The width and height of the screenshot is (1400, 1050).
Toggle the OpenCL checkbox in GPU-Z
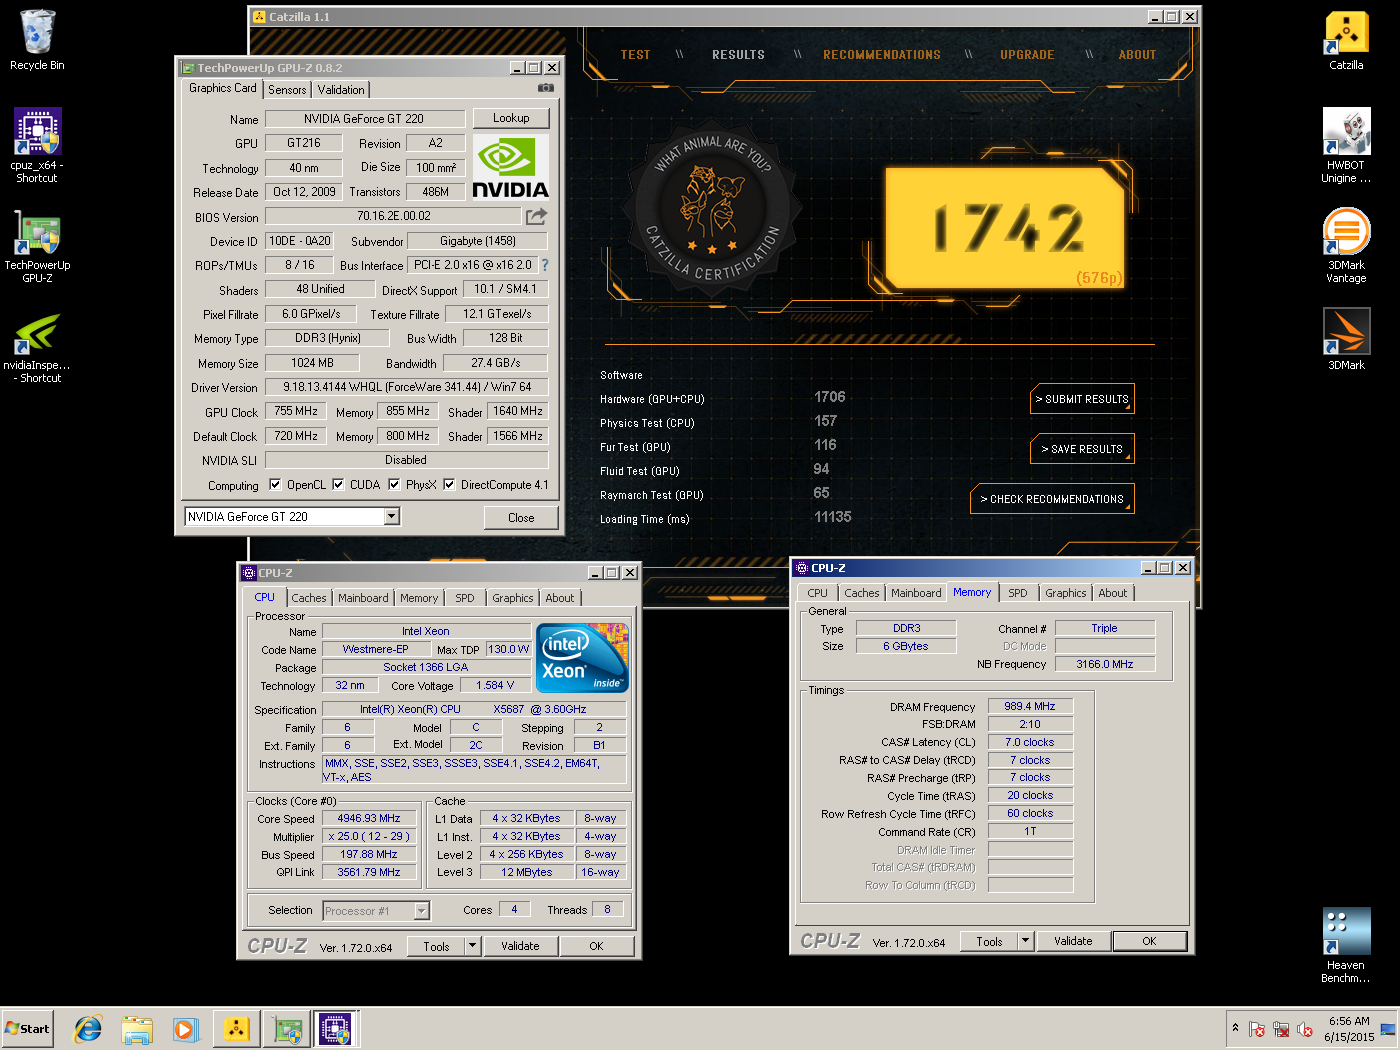point(275,484)
